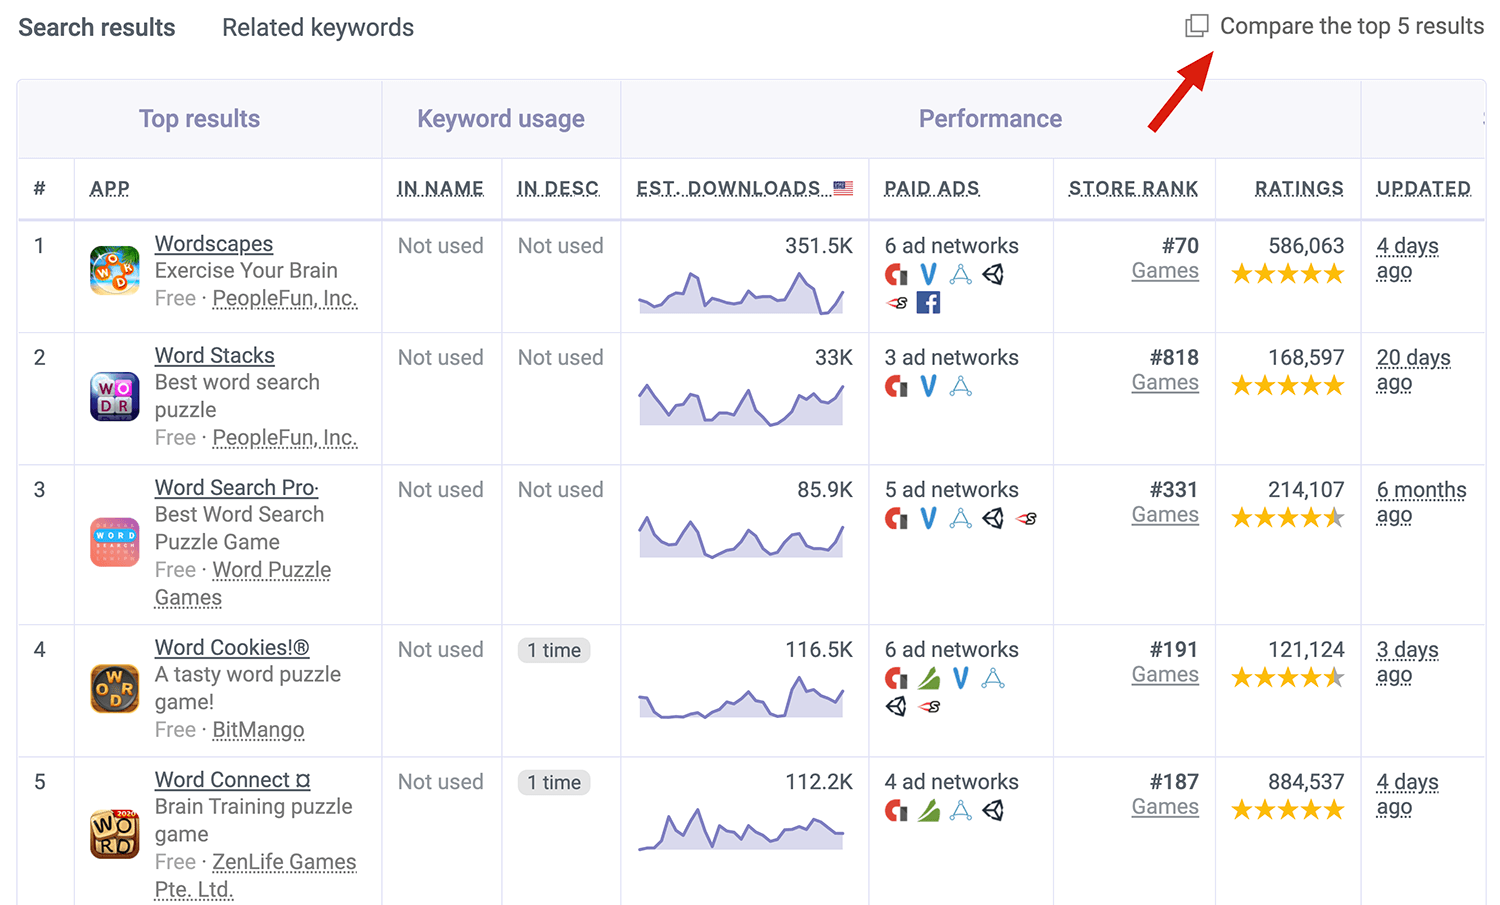Open the Wordscapes app icon

(115, 271)
